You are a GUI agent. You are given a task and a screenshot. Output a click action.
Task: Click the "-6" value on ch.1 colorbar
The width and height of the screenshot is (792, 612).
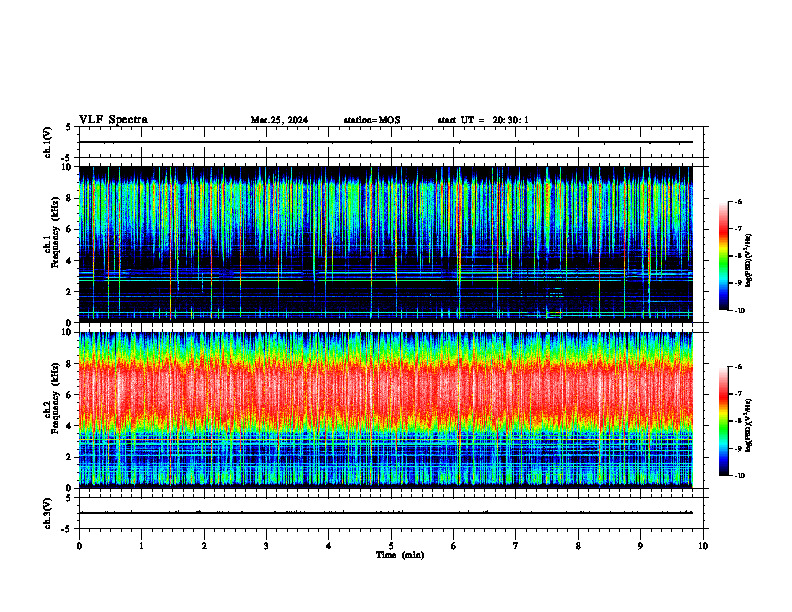pos(738,201)
